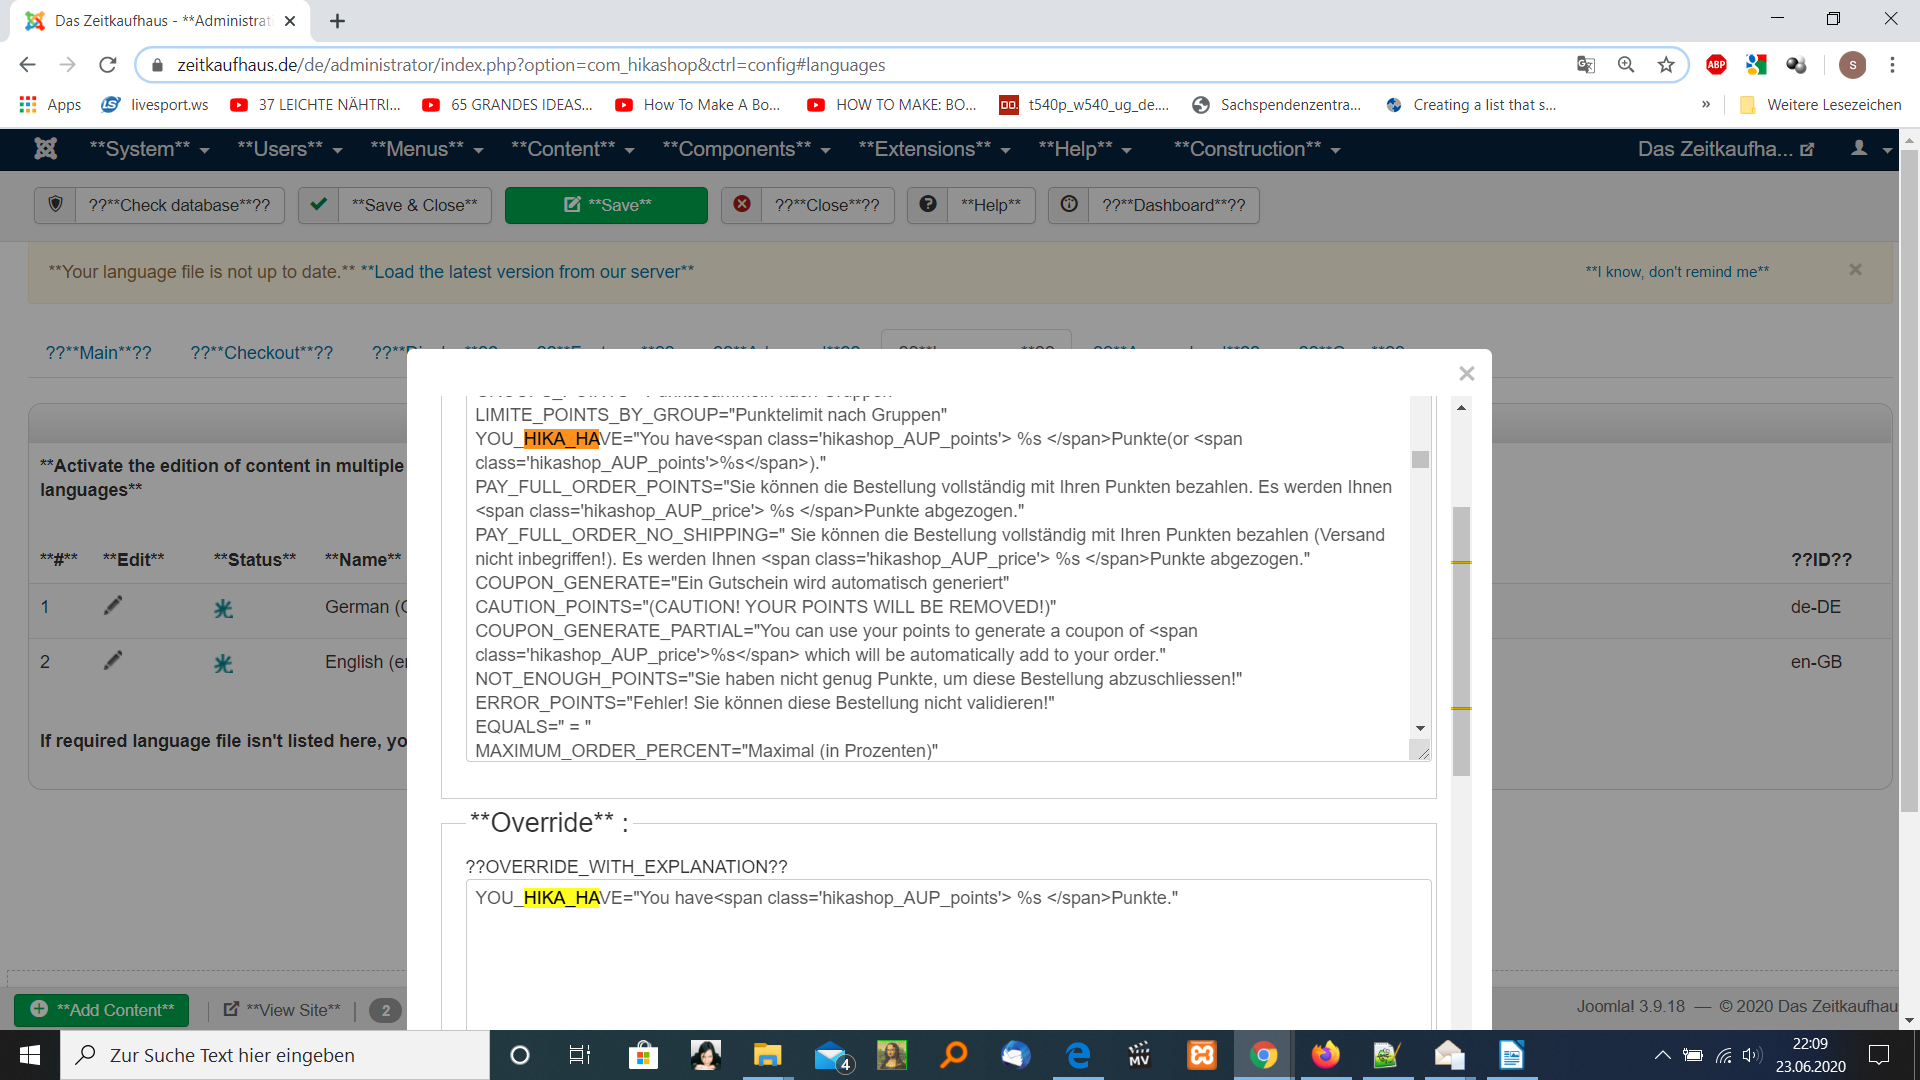The image size is (1920, 1080).
Task: Dismiss the language file warning banner
Action: coord(1855,270)
